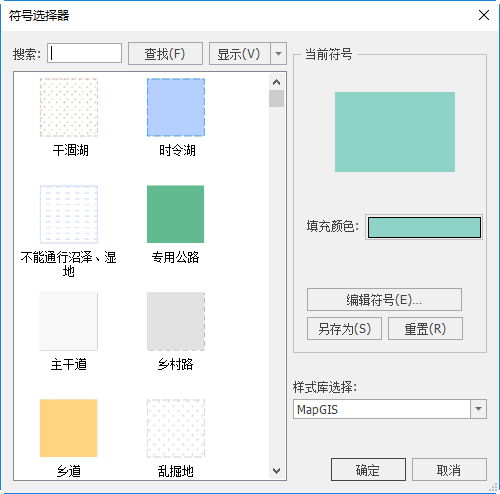Click the 查找(F) search button
The width and height of the screenshot is (500, 494).
[165, 53]
